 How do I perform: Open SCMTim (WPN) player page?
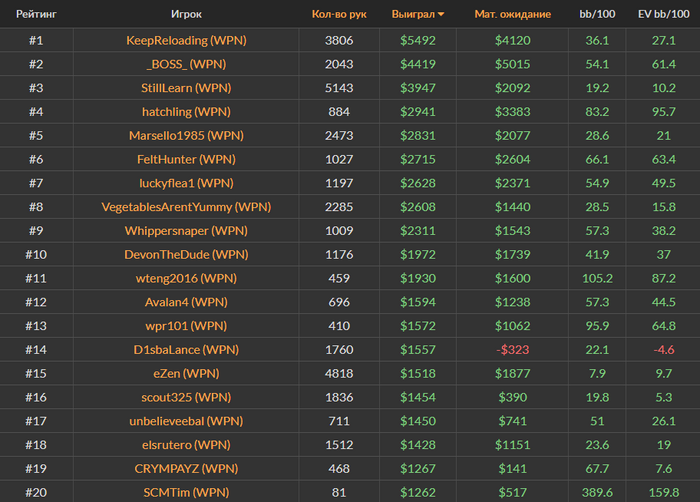(186, 492)
